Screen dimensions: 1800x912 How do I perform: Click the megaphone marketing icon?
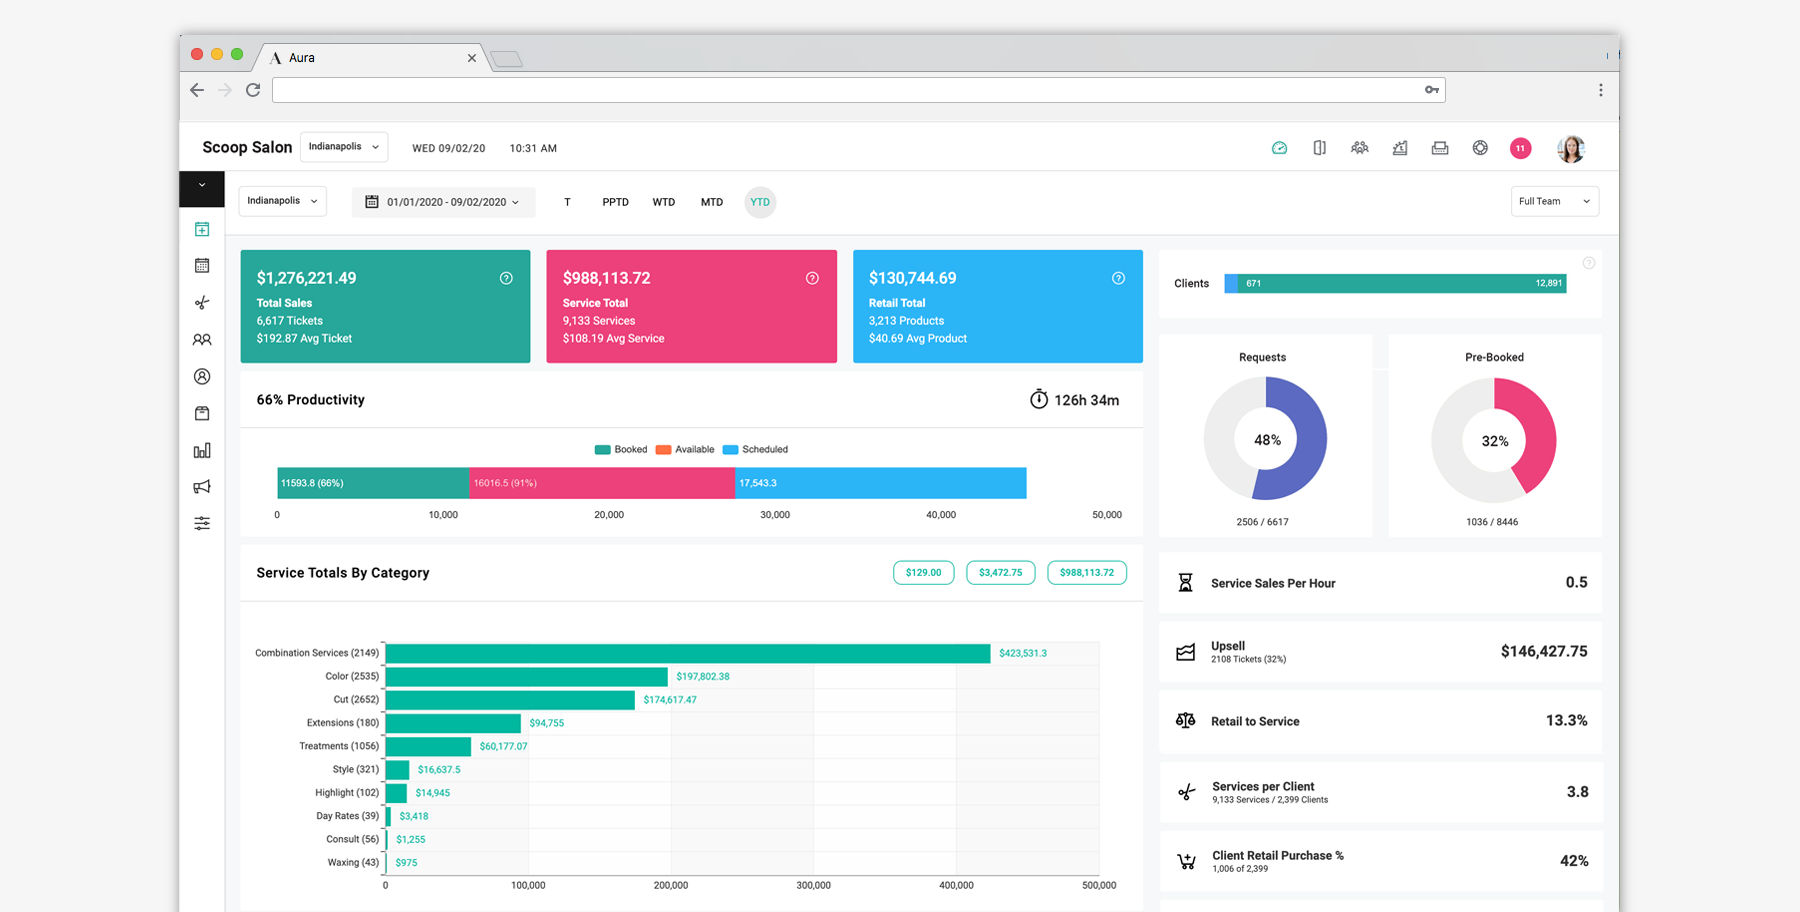pos(202,486)
